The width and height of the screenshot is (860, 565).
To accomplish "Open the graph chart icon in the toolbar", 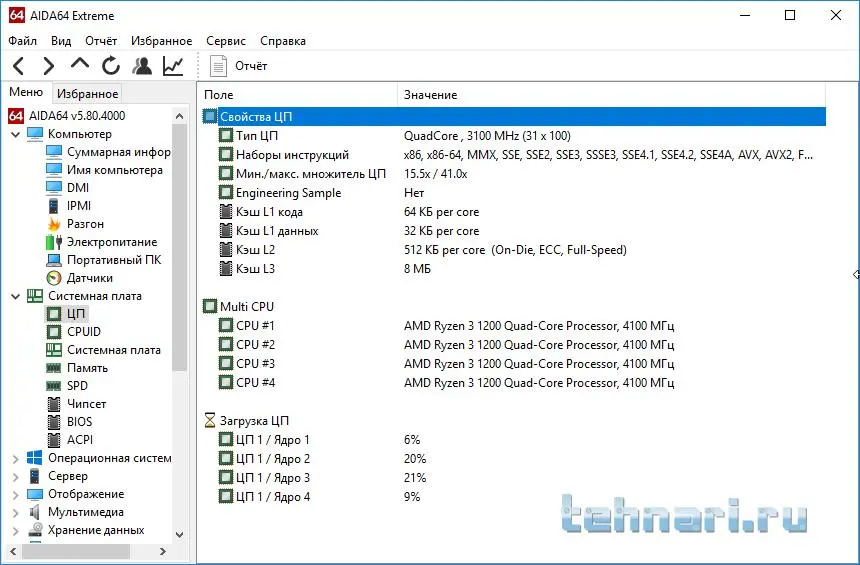I will (173, 66).
